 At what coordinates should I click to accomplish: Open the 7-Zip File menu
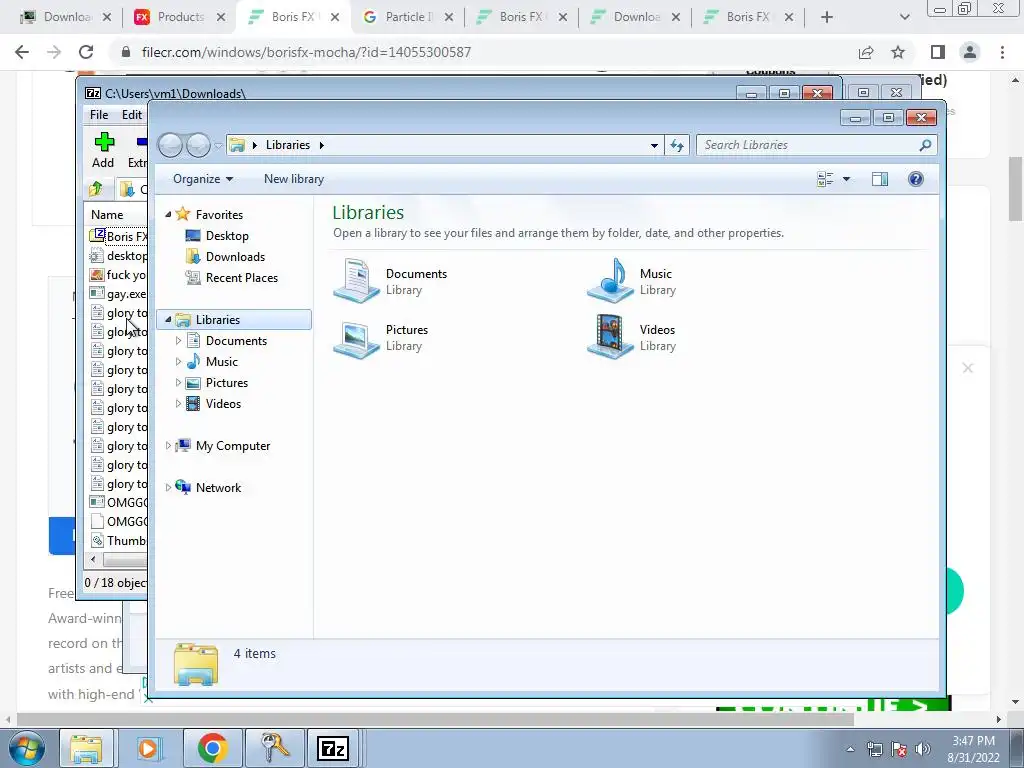(99, 114)
